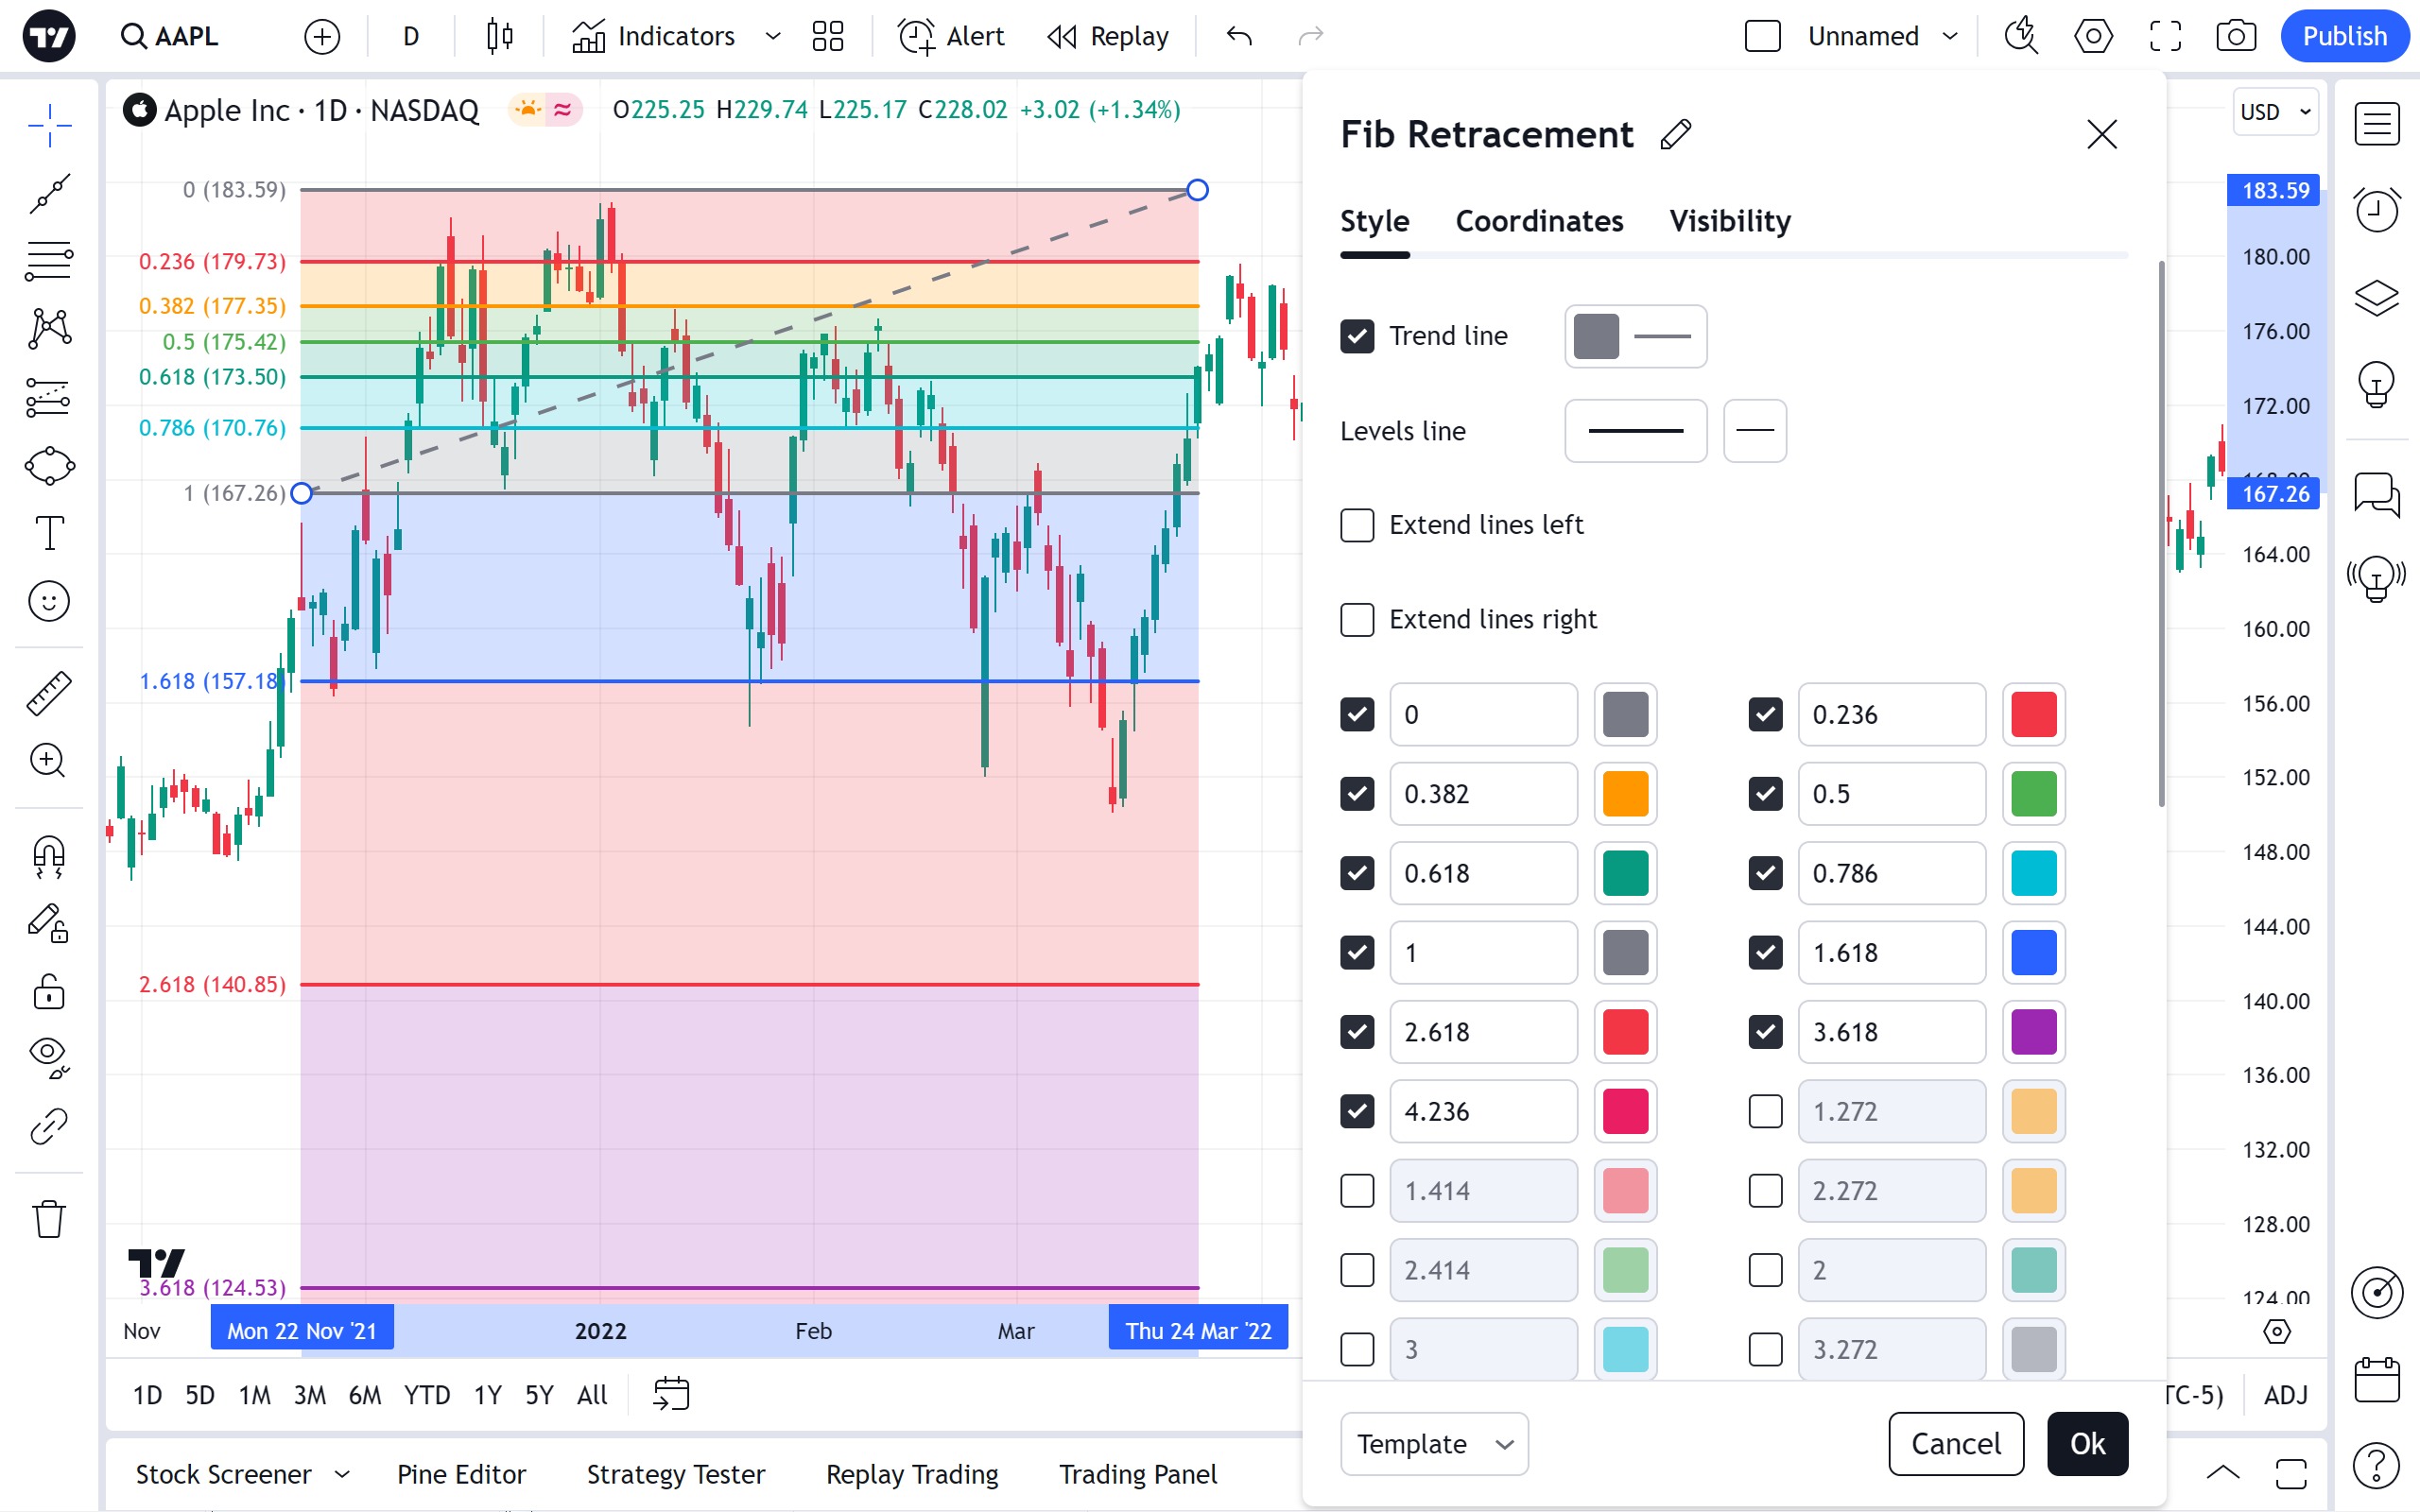Image resolution: width=2420 pixels, height=1512 pixels.
Task: Click the trash icon to remove drawings
Action: pyautogui.click(x=49, y=1219)
